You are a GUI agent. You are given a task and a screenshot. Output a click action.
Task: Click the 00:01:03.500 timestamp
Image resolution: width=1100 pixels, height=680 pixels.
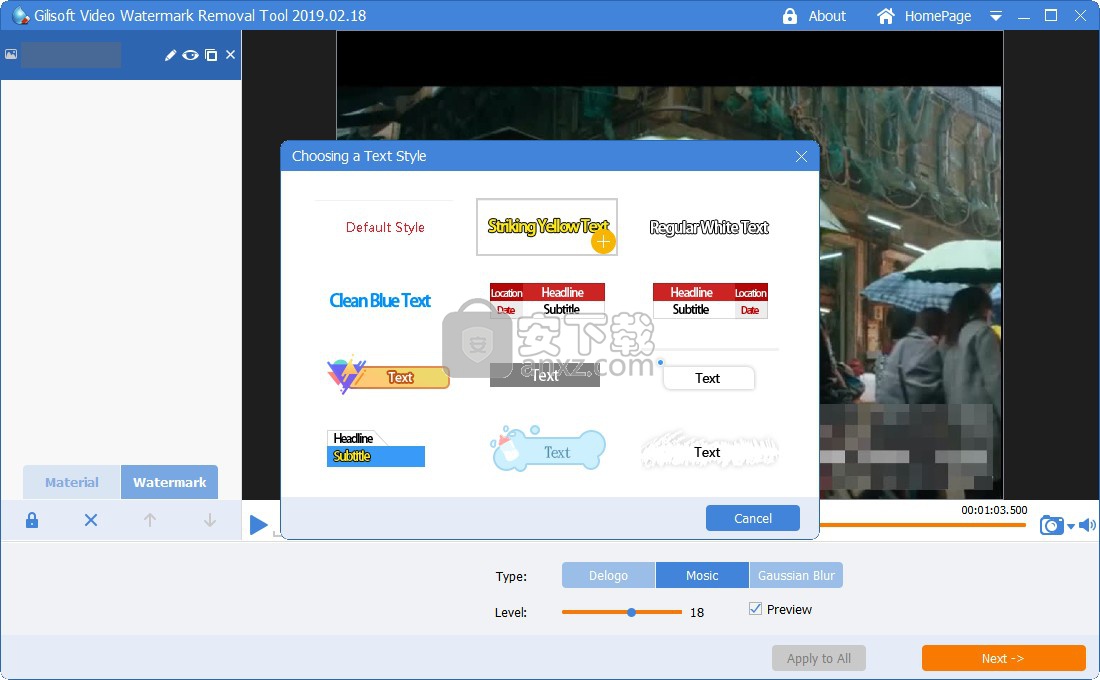tap(994, 510)
